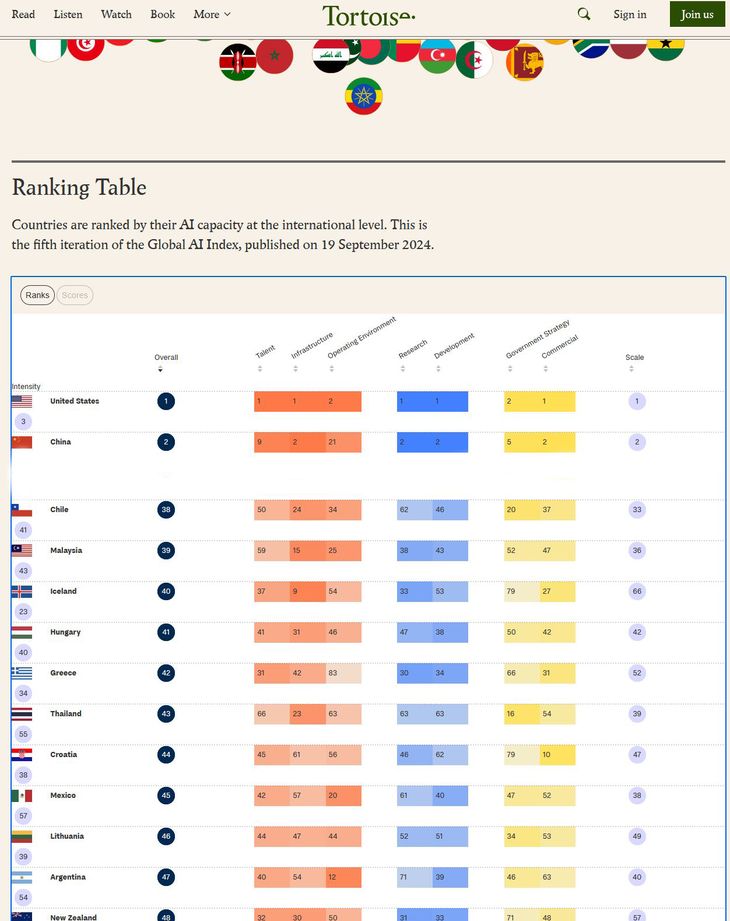Select the Read menu item
The width and height of the screenshot is (730, 921).
[23, 14]
